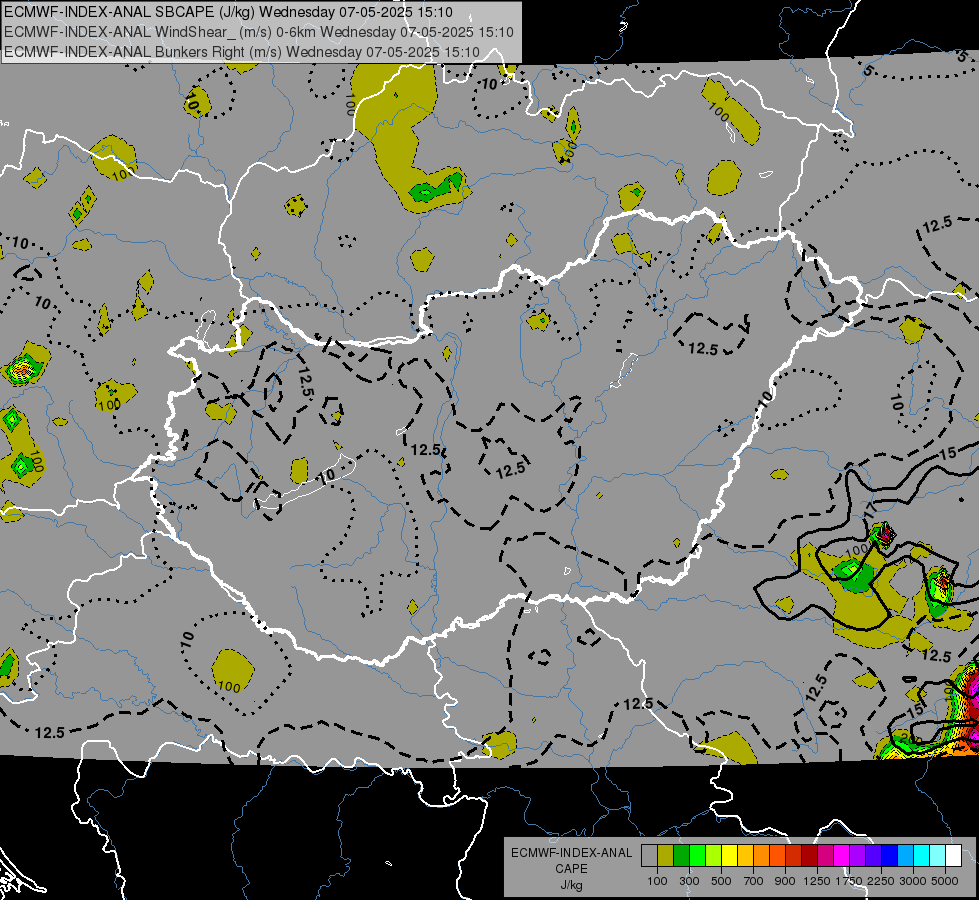Select the amber legend swatch
Viewport: 979px width, 900px height.
click(x=745, y=856)
